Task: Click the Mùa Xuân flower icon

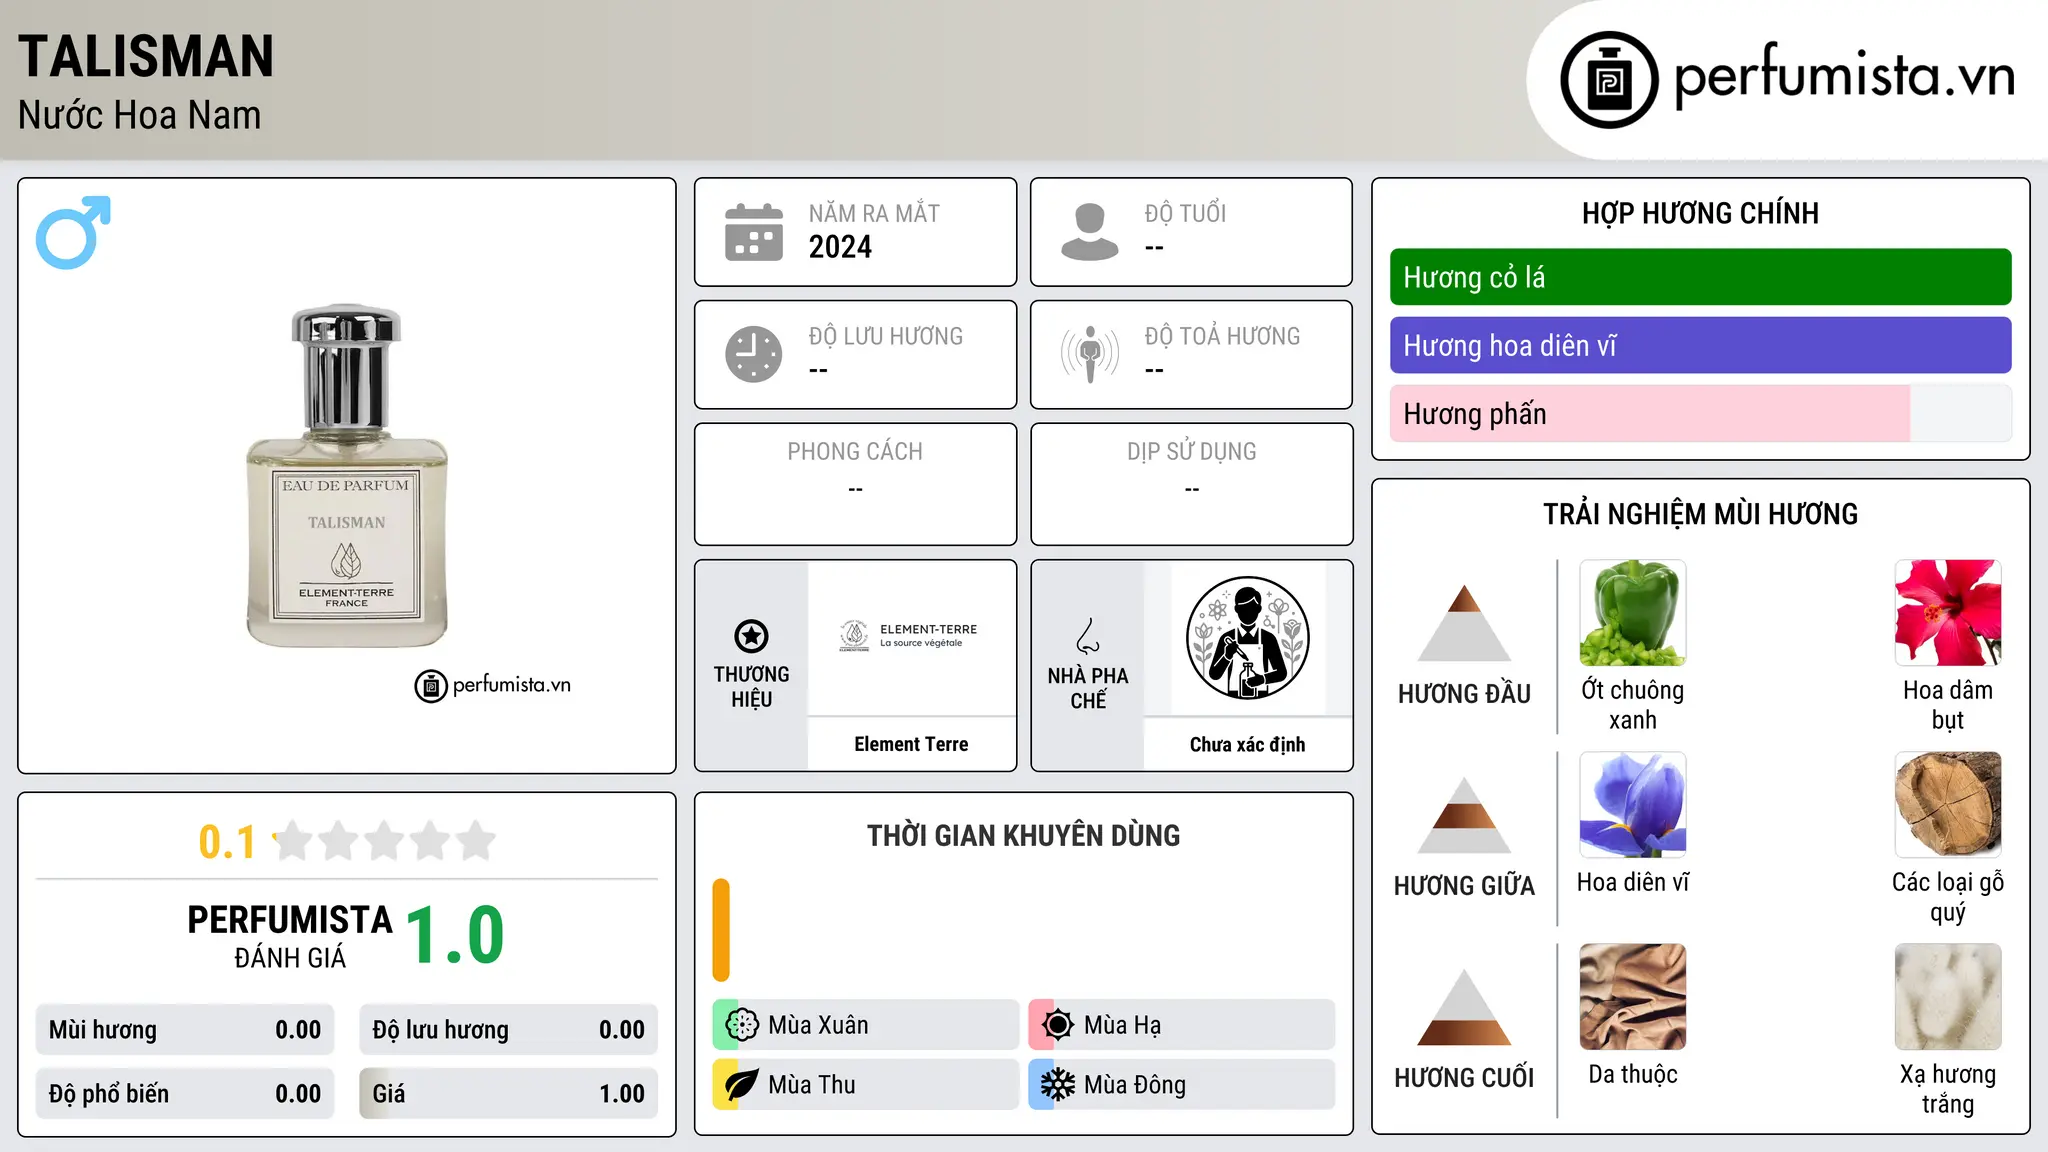Action: (742, 1025)
